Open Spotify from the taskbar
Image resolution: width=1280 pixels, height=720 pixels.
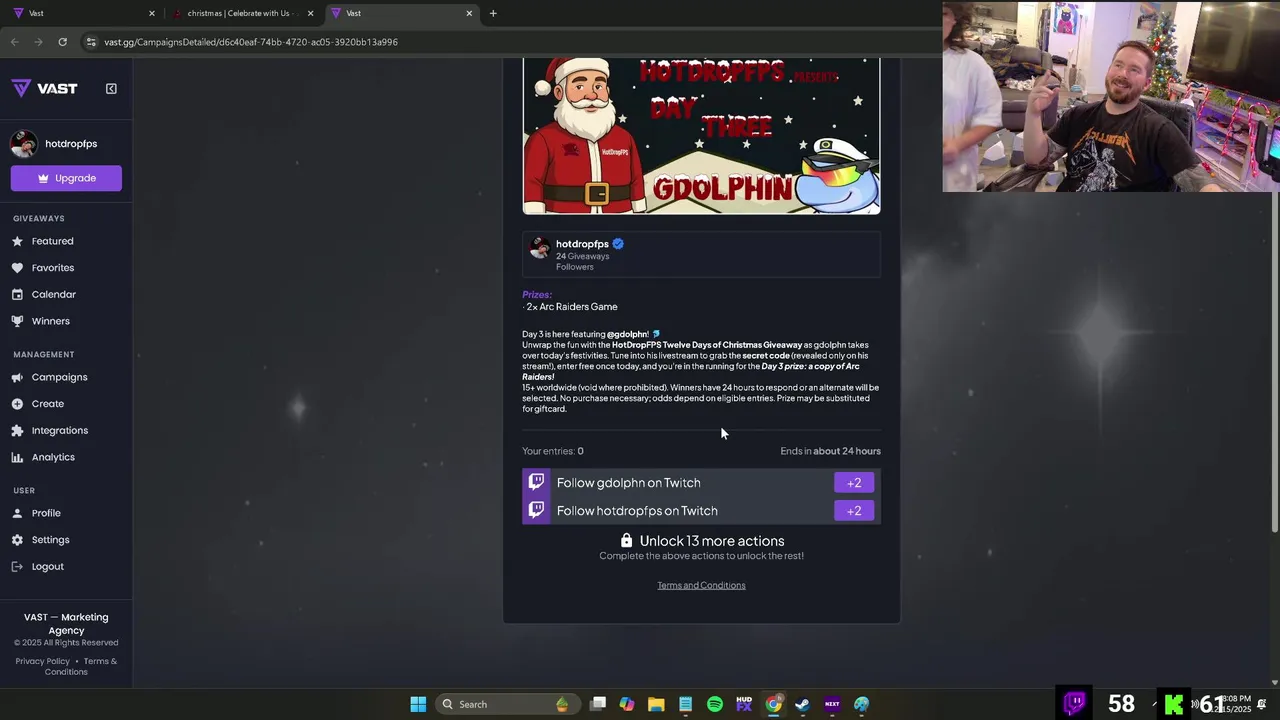click(x=715, y=704)
